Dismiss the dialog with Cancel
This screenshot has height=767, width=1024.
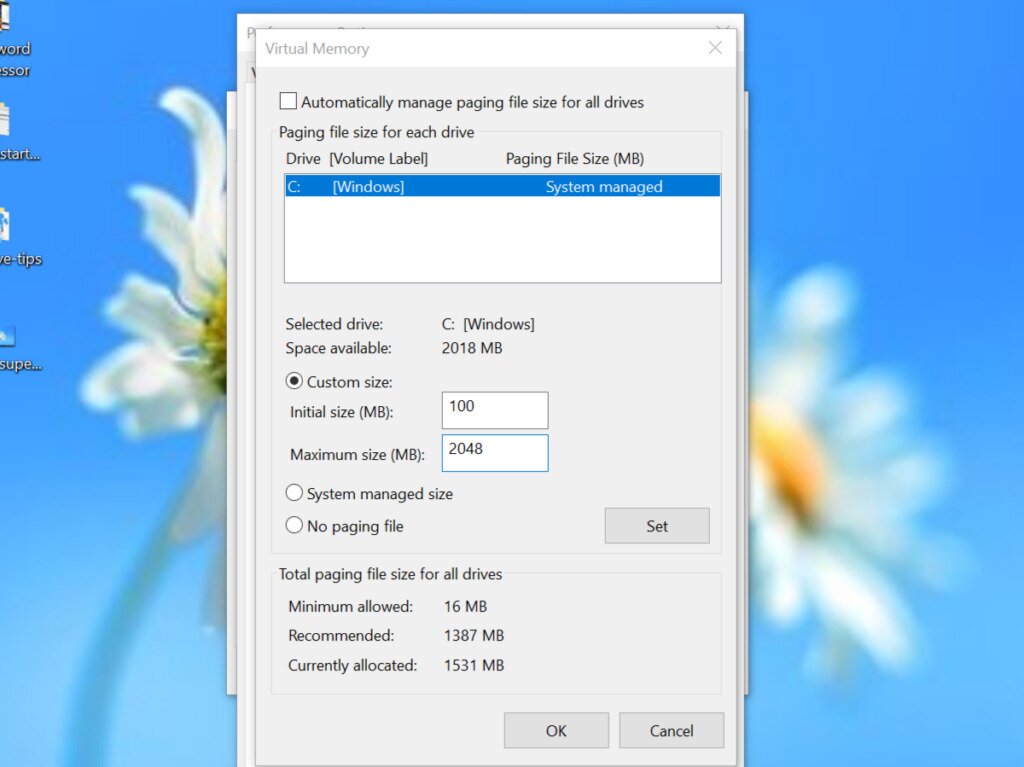[670, 730]
